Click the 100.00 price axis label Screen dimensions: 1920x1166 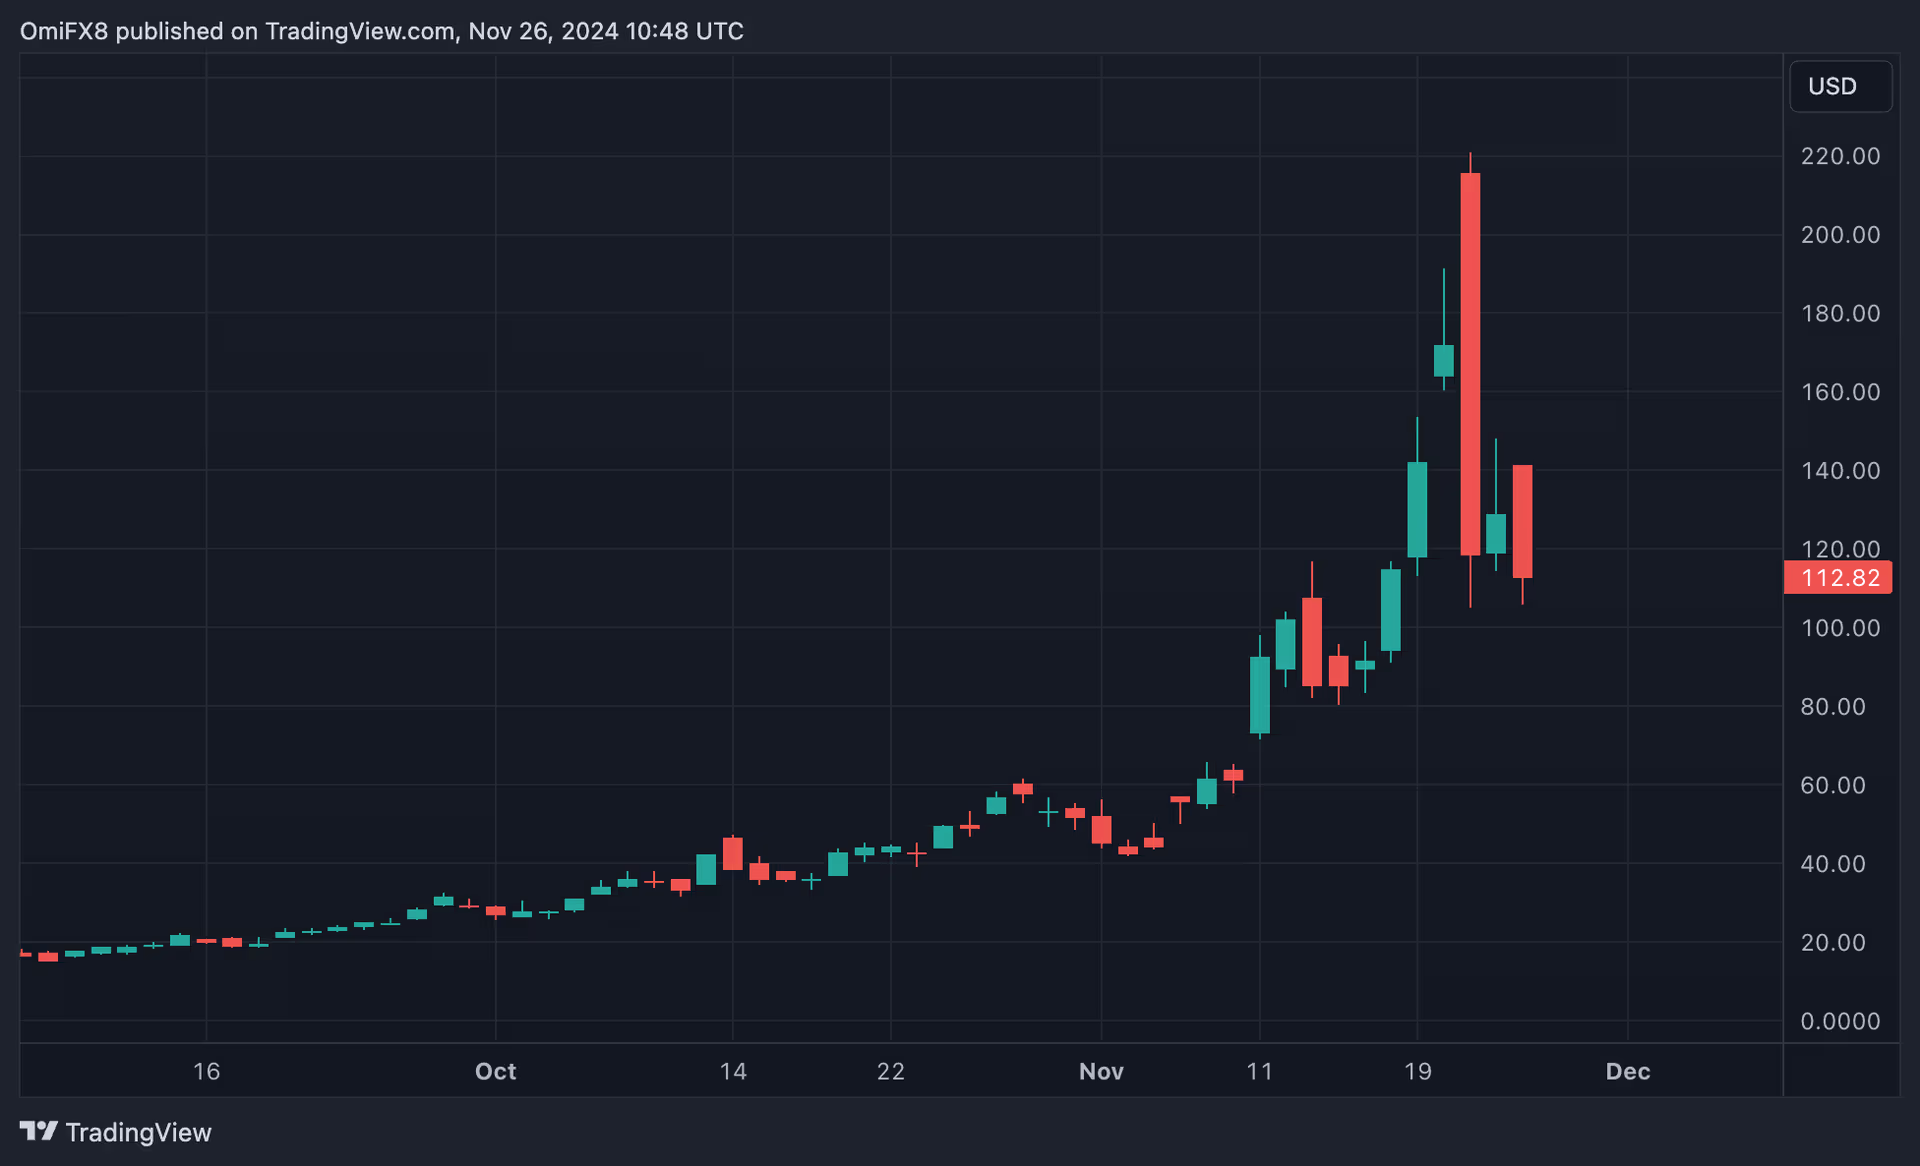point(1840,628)
